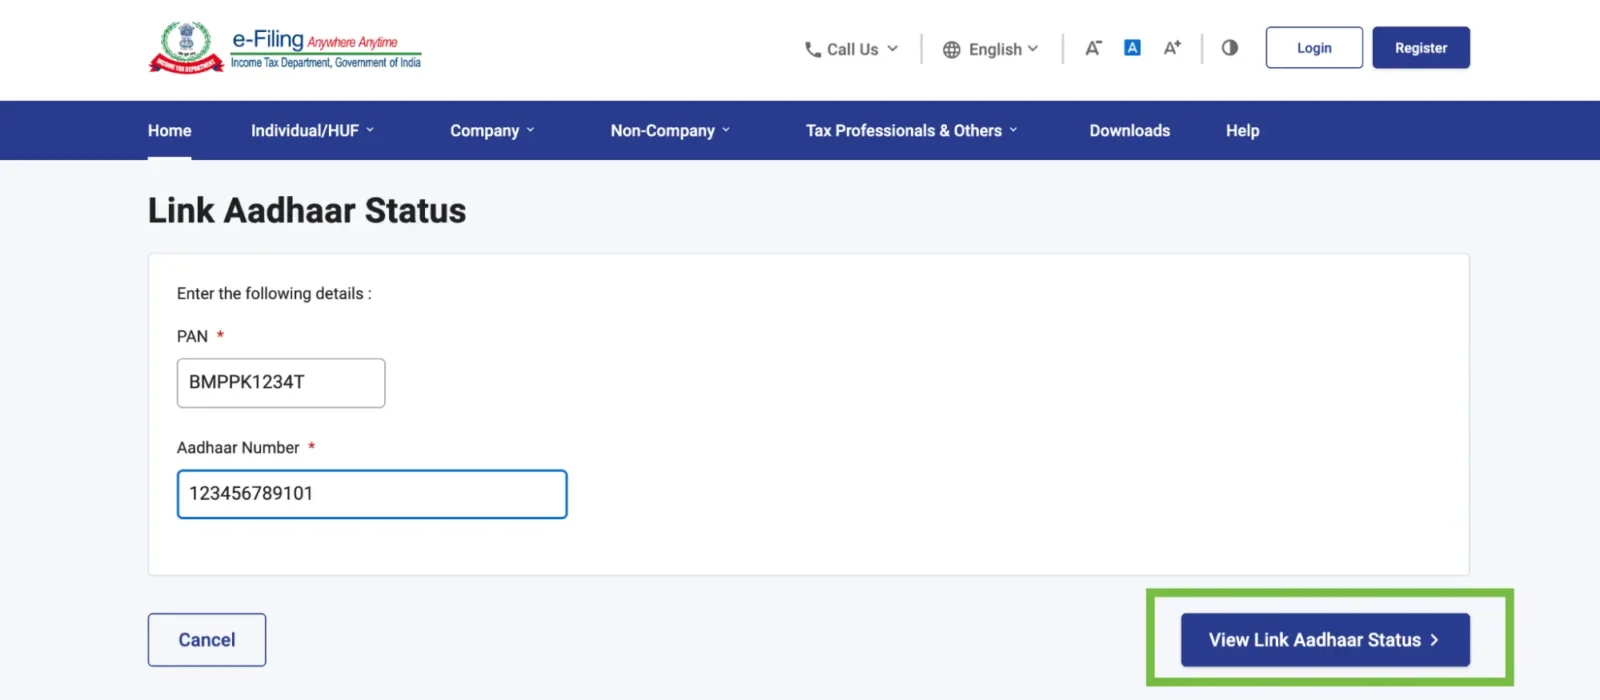
Task: Toggle the high contrast mode icon
Action: coord(1230,47)
